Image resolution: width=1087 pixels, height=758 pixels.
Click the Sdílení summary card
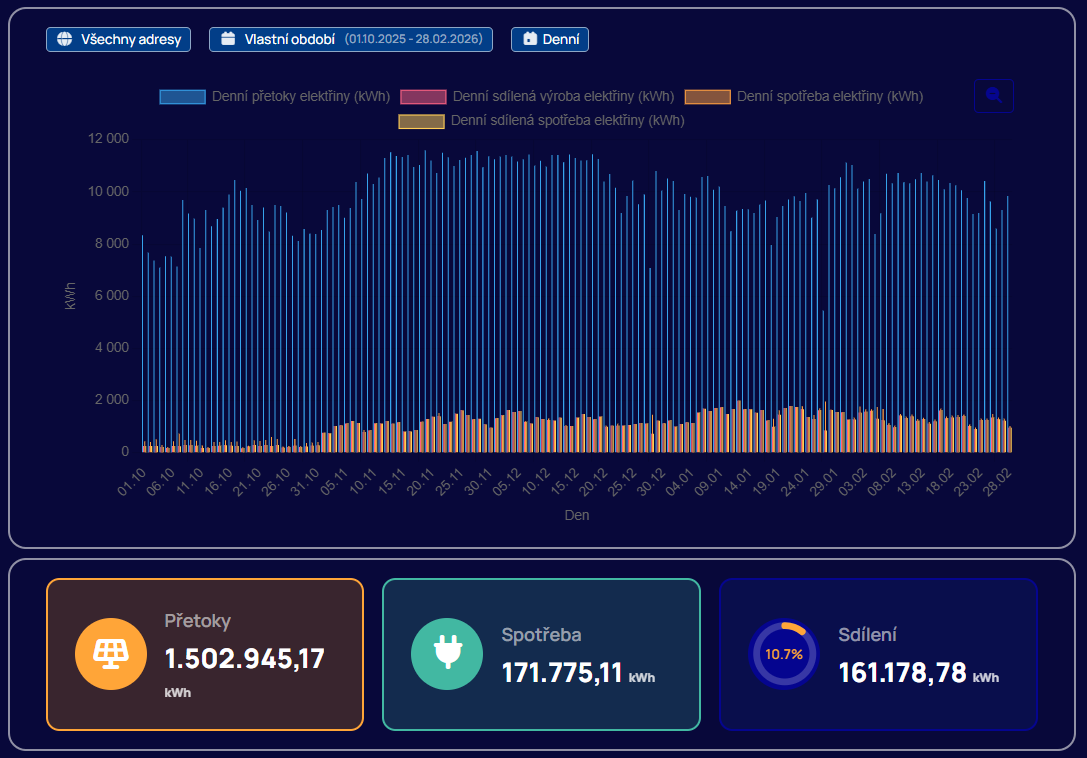tap(878, 654)
